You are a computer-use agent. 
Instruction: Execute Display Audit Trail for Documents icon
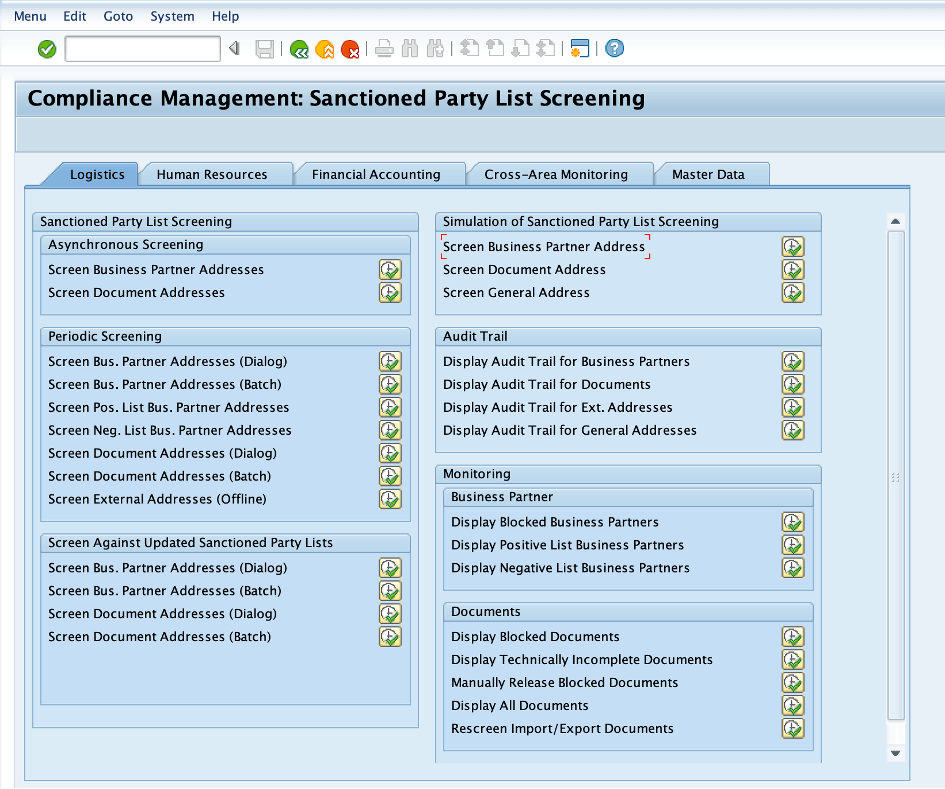tap(793, 385)
